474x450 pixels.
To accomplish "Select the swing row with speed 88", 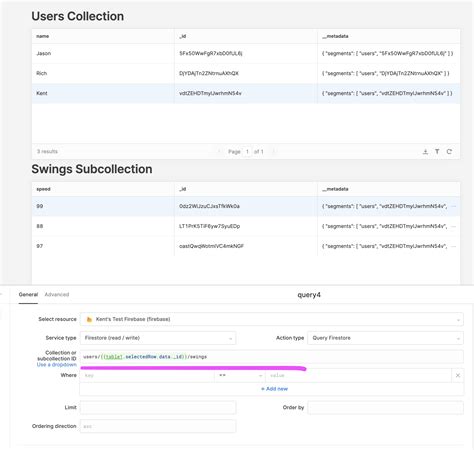I will (246, 226).
